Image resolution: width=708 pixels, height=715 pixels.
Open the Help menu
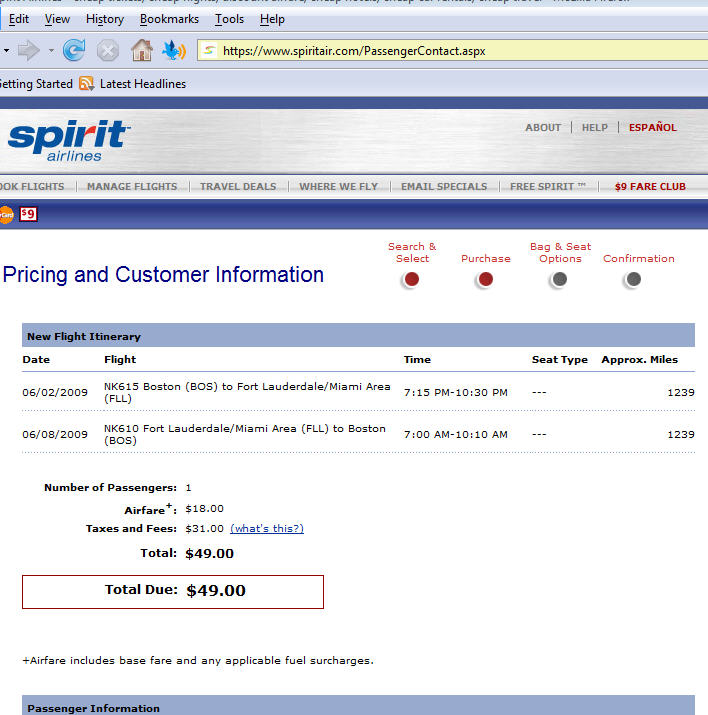click(272, 19)
